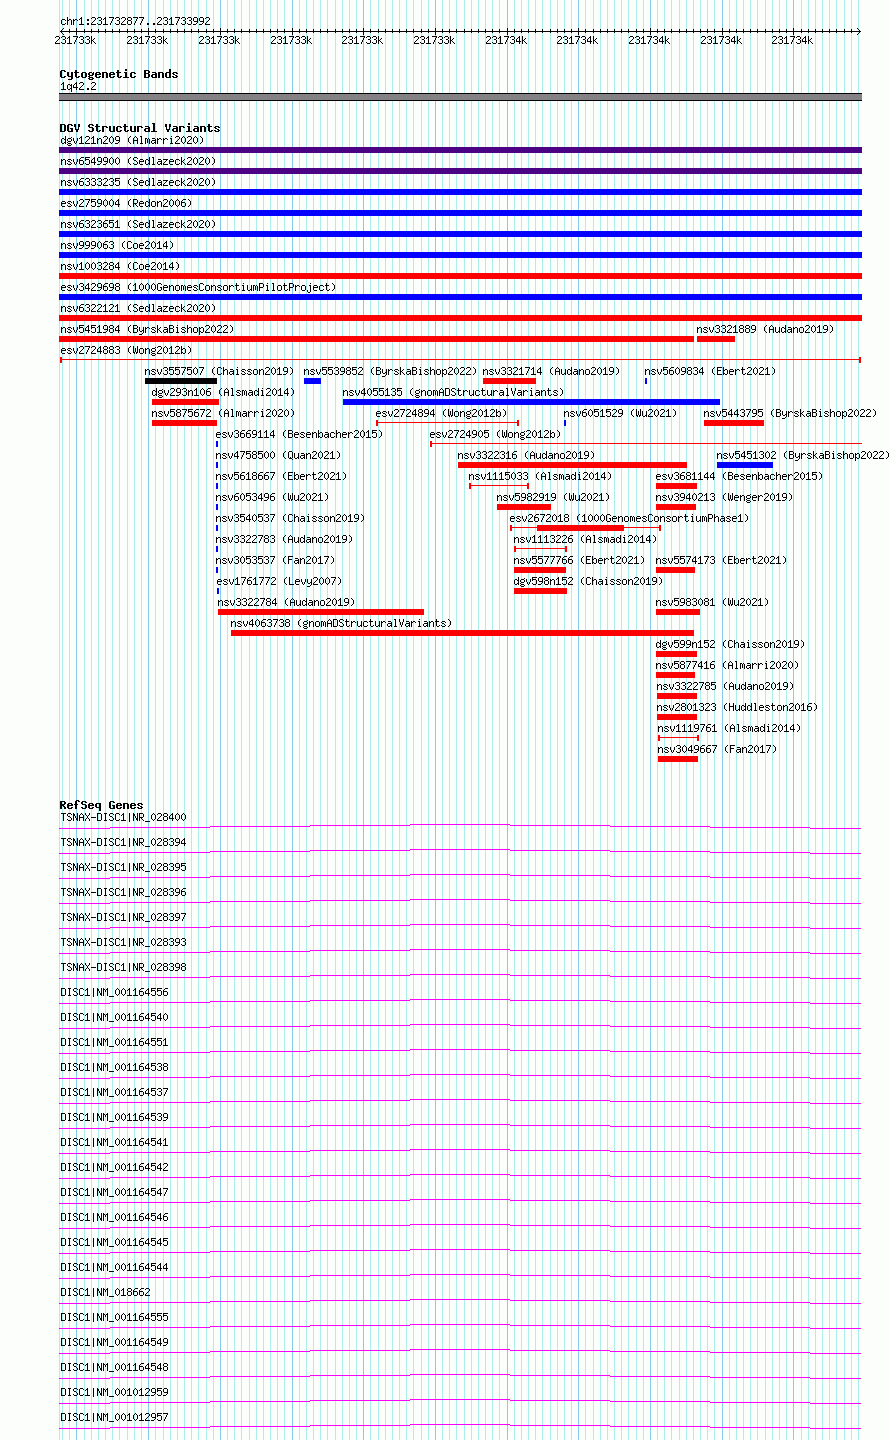890x1440 pixels.
Task: Click the dgv598n152 (Chaisson2019) label
Action: pyautogui.click(x=588, y=581)
